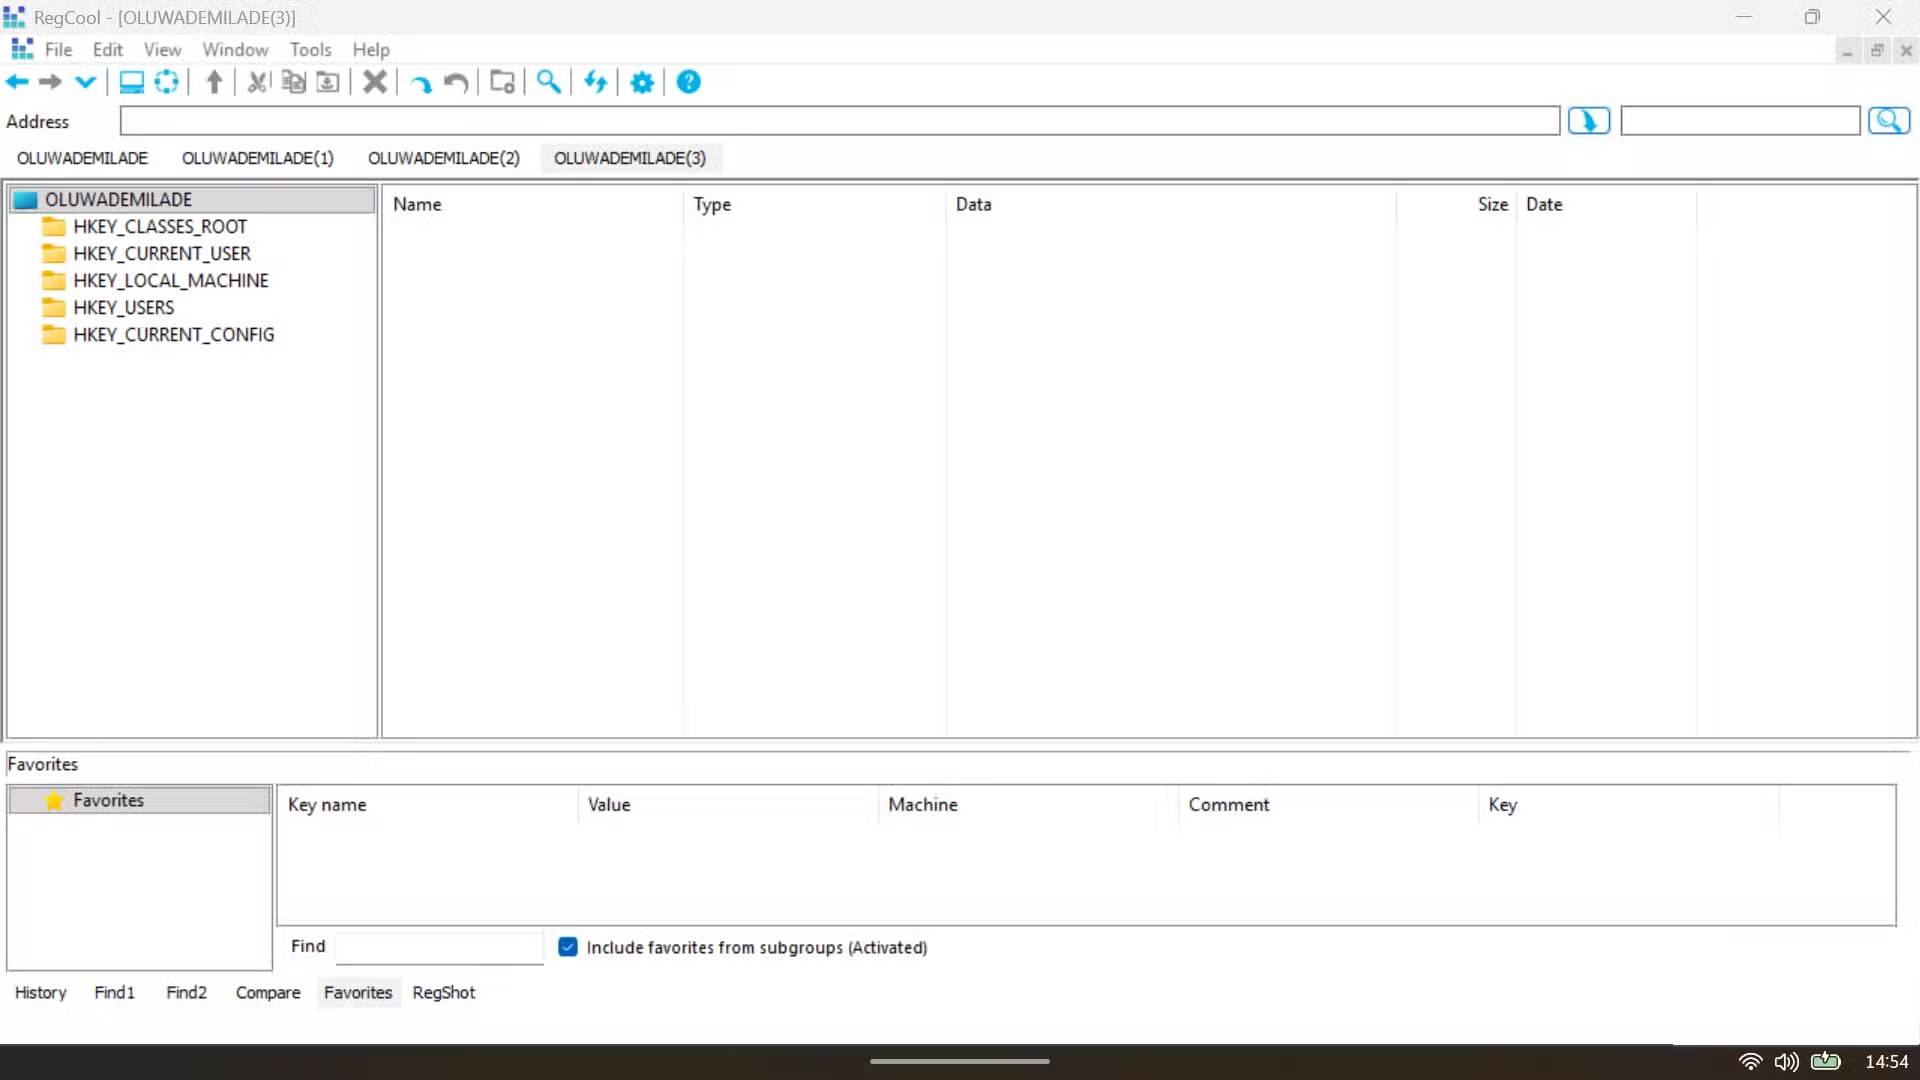Open the back navigation history dropdown chevron
This screenshot has width=1920, height=1080.
pos(84,82)
